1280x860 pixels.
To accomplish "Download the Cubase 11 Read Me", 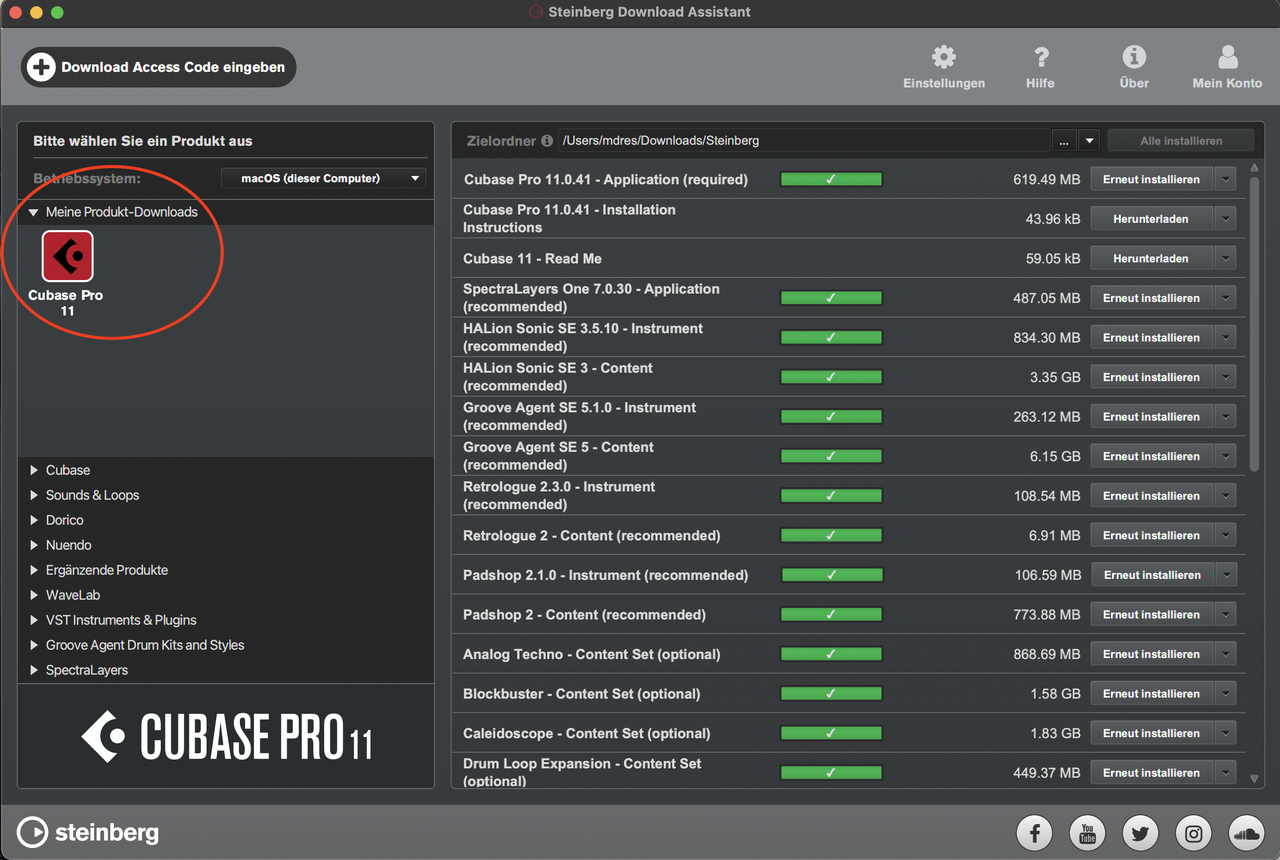I will pos(1151,258).
